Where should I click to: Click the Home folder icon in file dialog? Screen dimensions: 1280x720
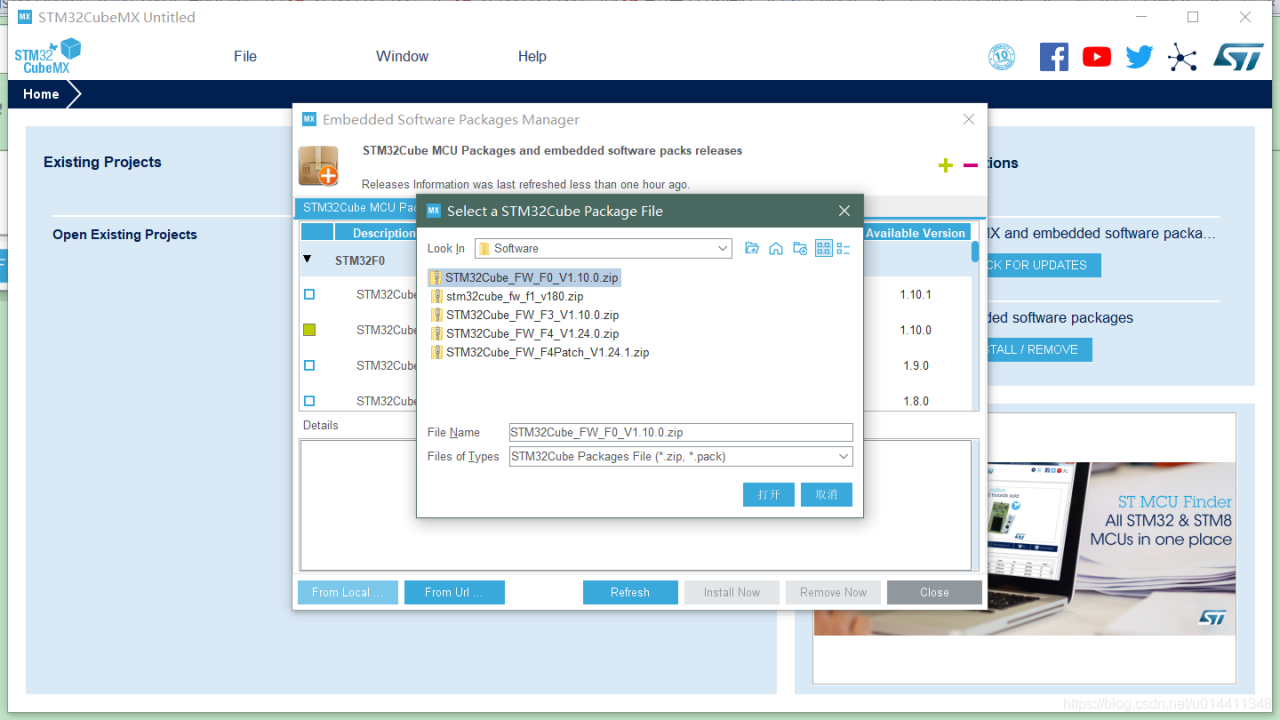pos(776,248)
